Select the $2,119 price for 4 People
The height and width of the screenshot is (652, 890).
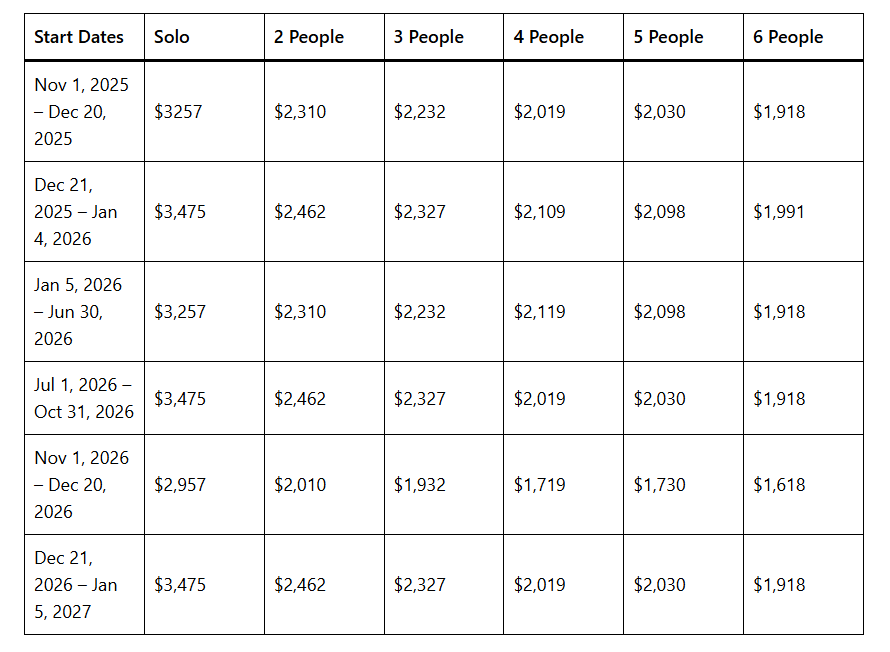(x=540, y=312)
